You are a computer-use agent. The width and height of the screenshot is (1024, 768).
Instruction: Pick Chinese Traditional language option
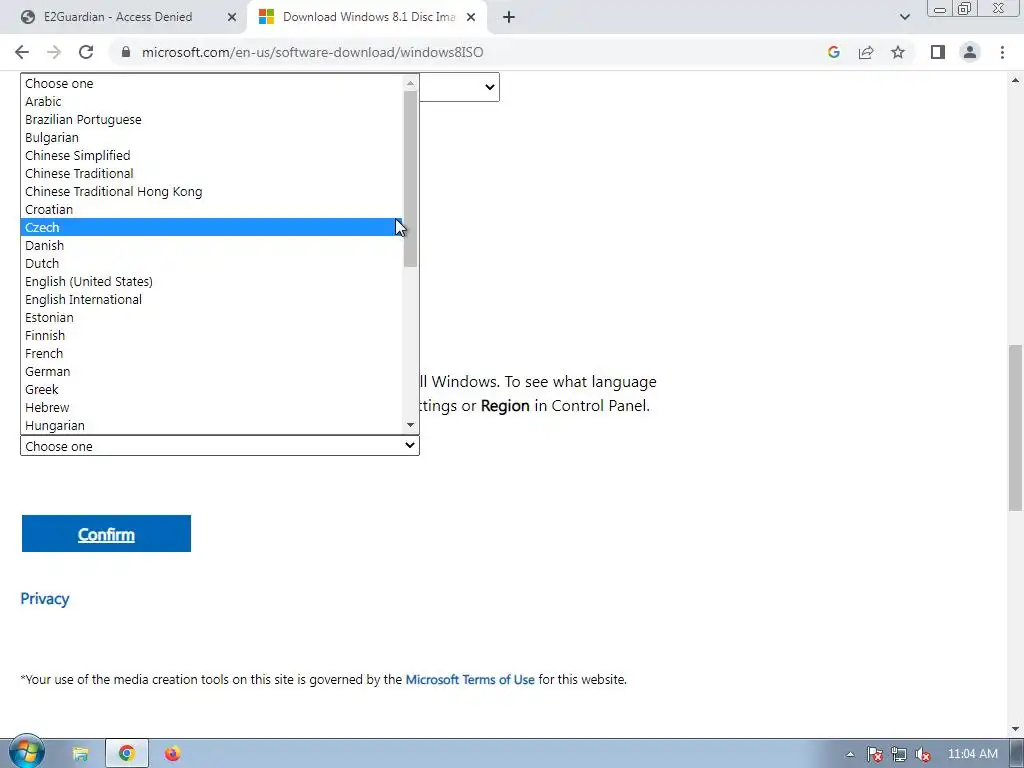tap(212, 173)
